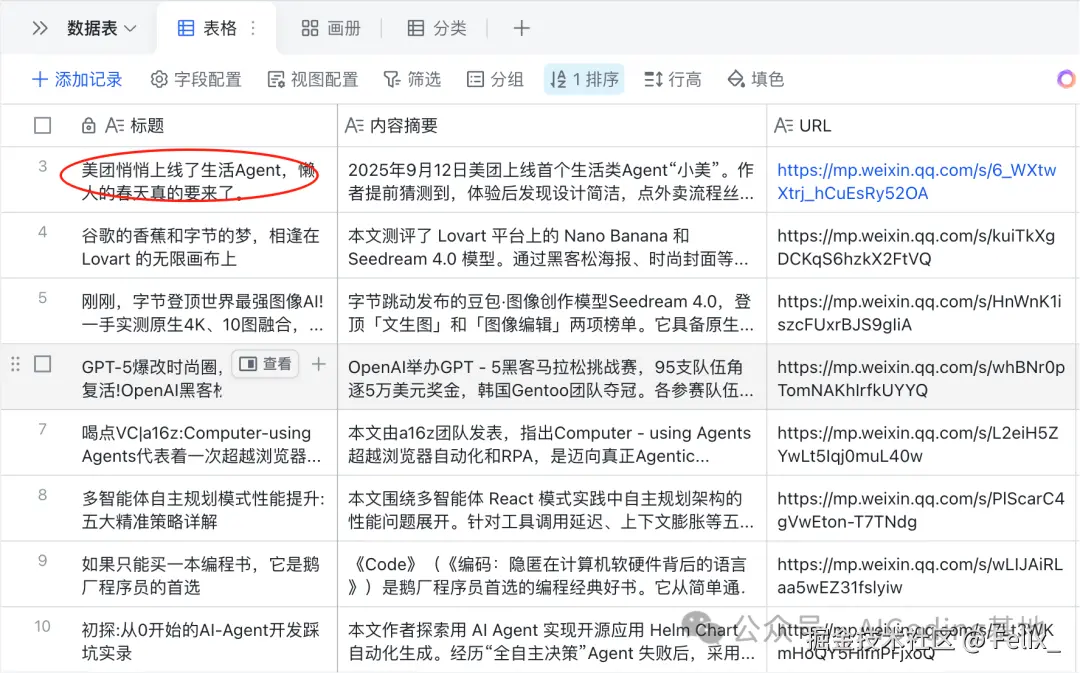Click row number 7
This screenshot has height=673, width=1080.
43,429
